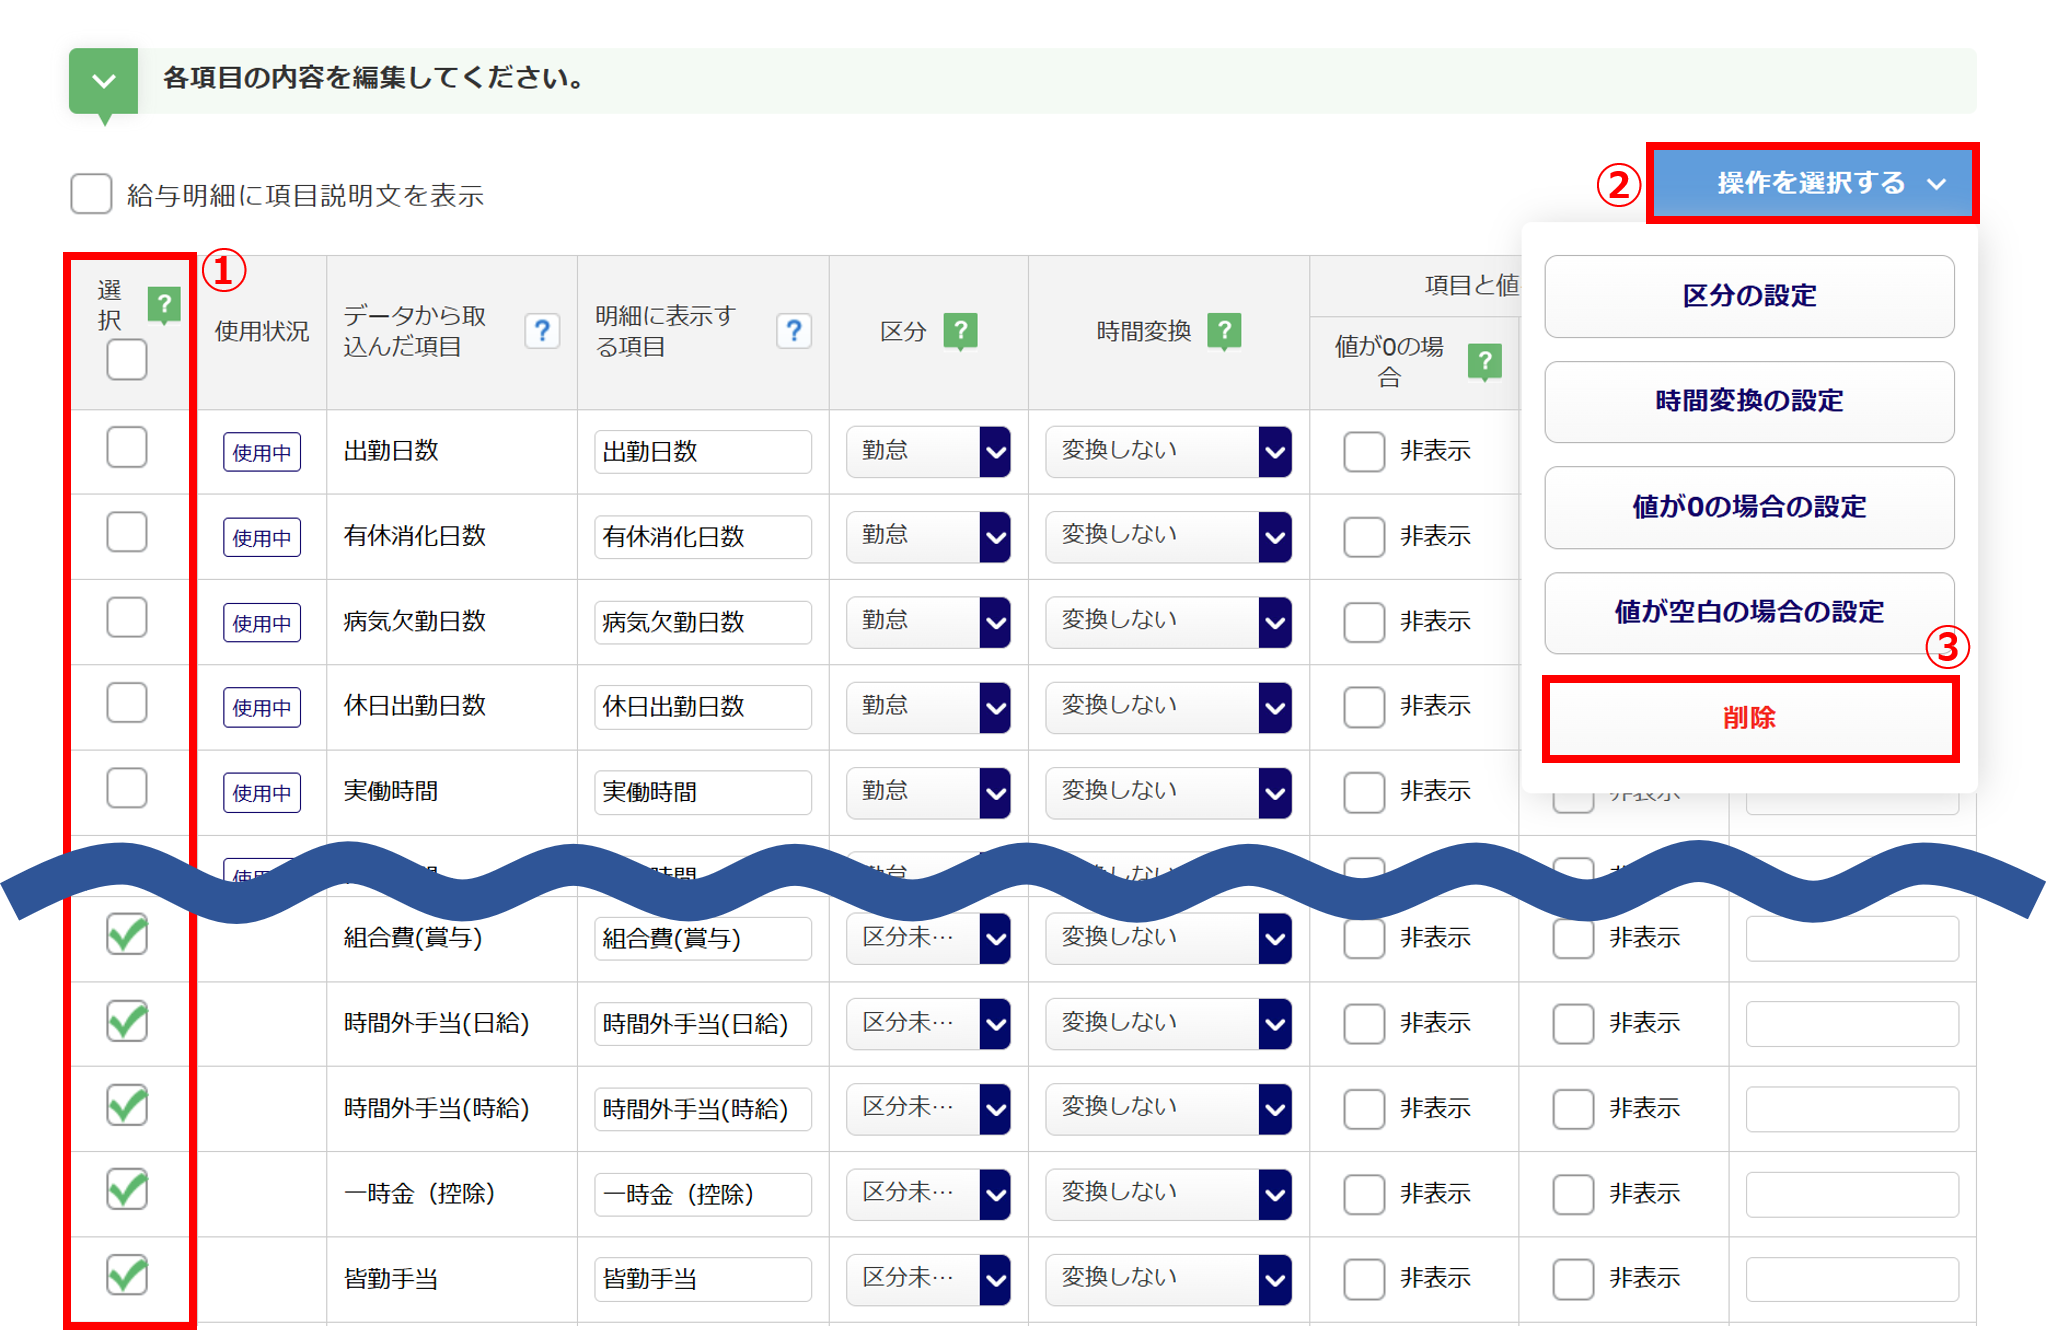The height and width of the screenshot is (1330, 2047).
Task: Click help icon for 明細に表示する項目 column
Action: click(793, 331)
